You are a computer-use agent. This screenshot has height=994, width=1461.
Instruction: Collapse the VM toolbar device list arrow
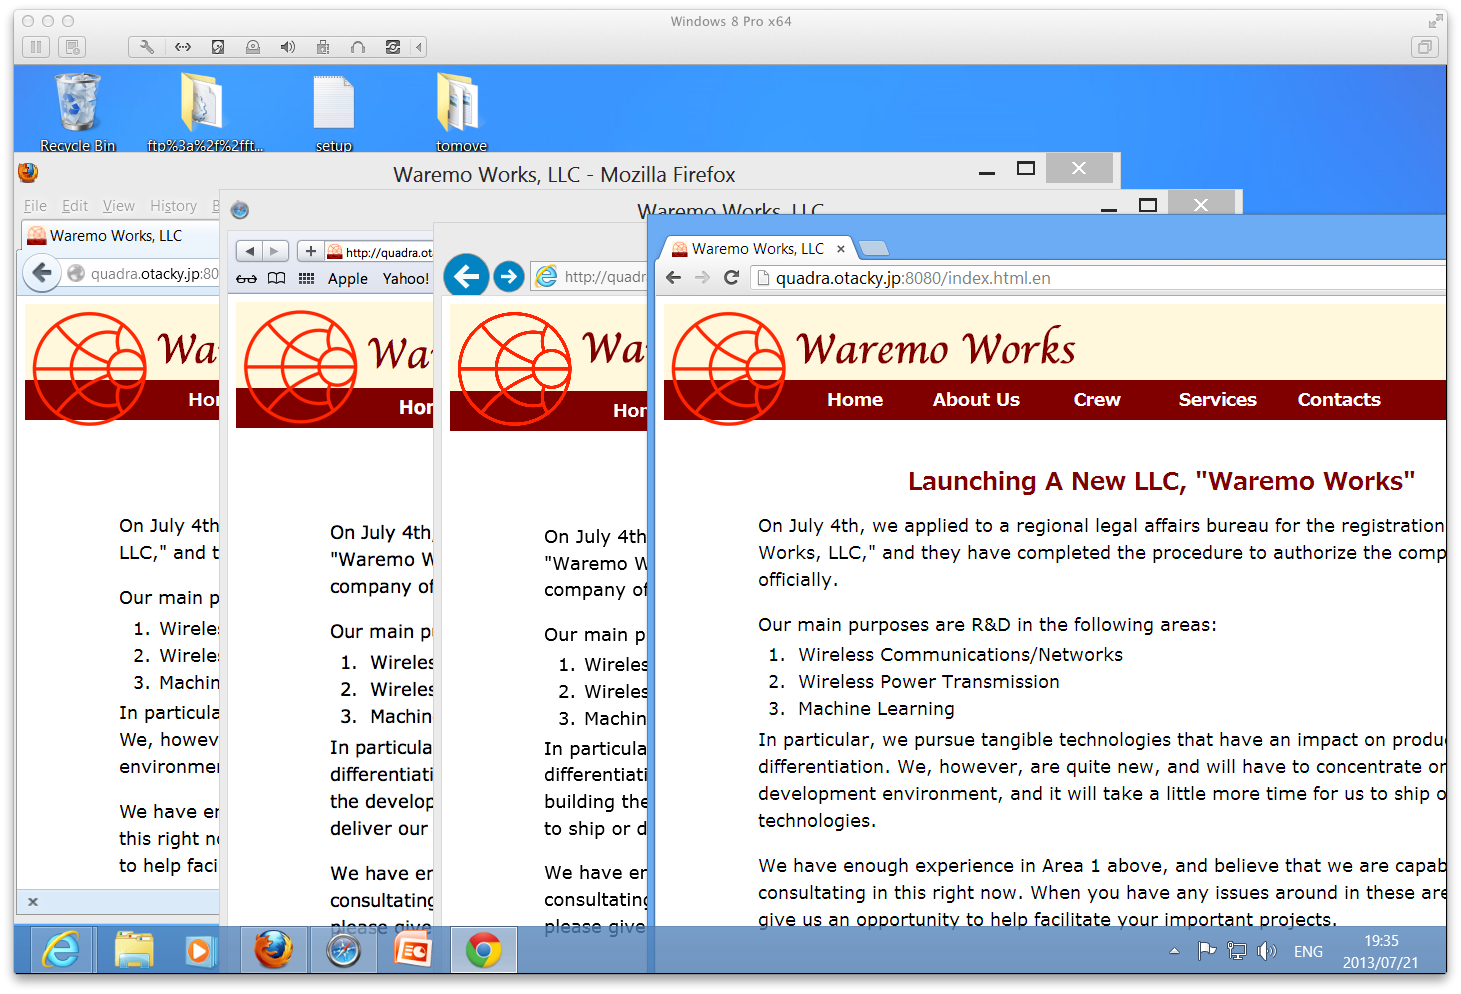420,47
